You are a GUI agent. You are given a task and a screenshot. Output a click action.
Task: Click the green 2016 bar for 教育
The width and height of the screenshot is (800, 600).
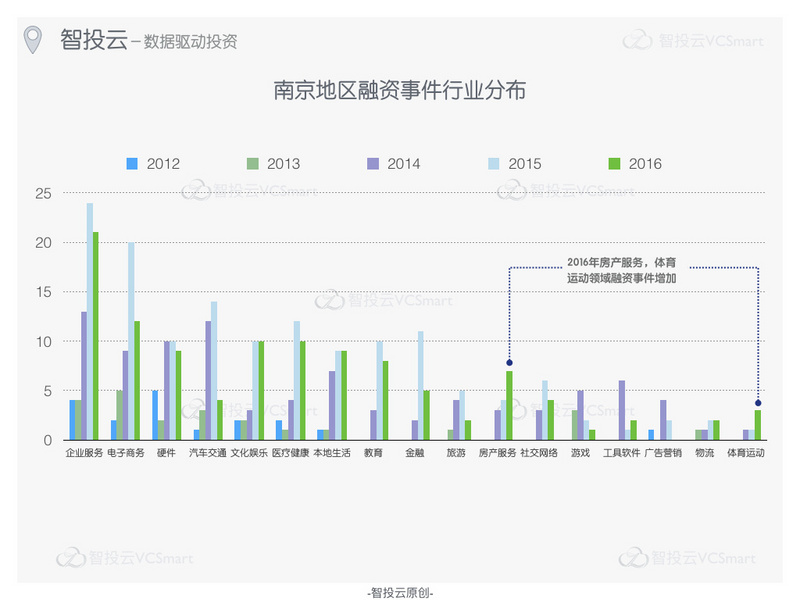point(385,400)
